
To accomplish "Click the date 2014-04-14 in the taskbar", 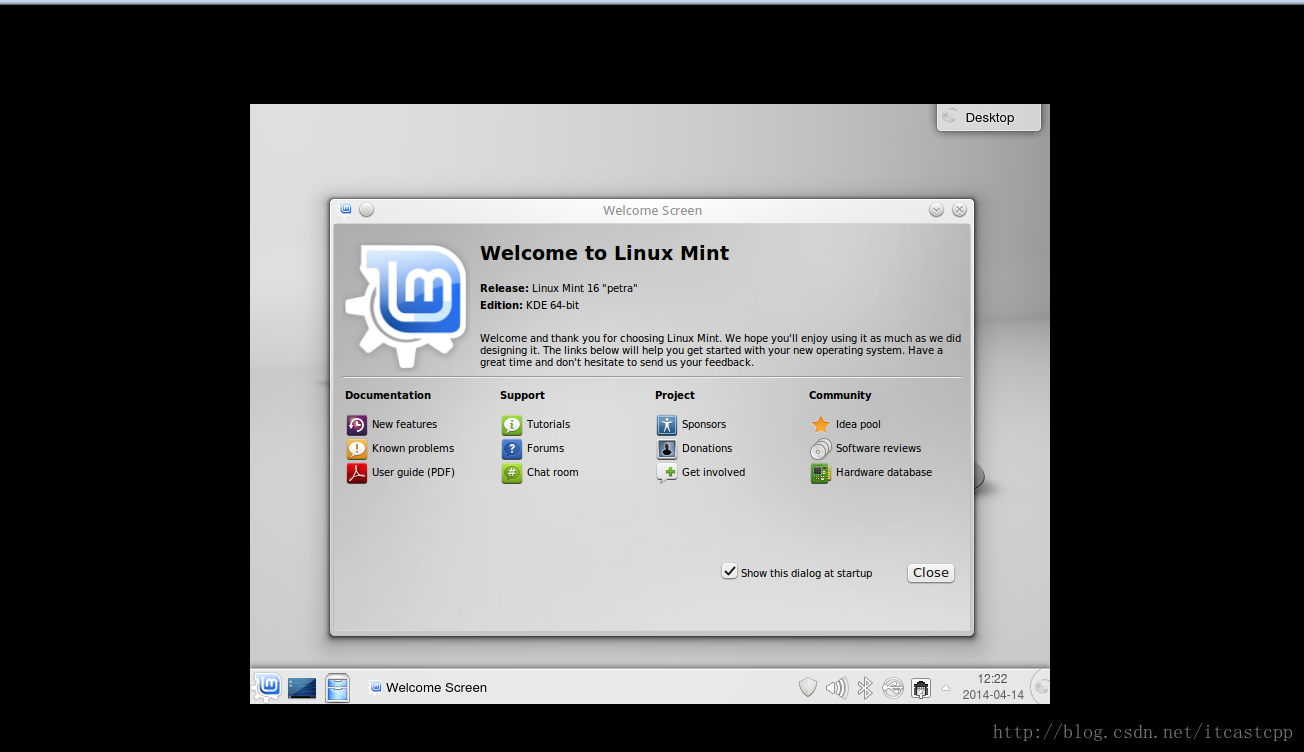I will 993,695.
